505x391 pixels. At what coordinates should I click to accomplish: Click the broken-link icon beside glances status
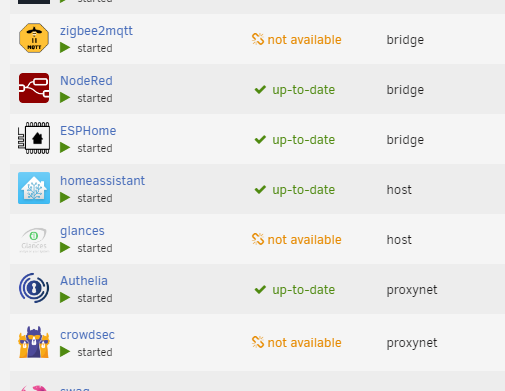258,239
